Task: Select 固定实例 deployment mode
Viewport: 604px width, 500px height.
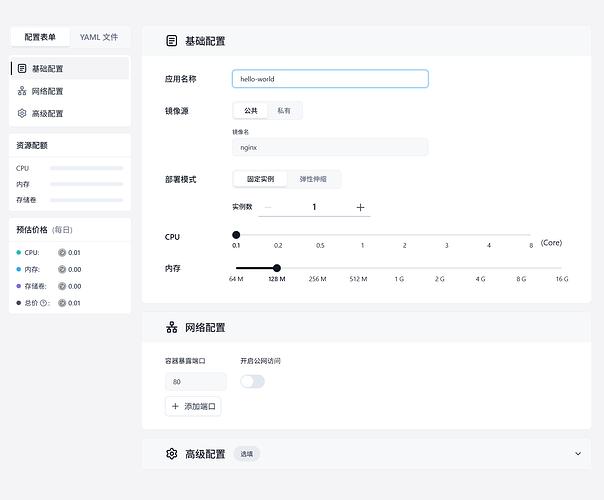Action: (260, 179)
